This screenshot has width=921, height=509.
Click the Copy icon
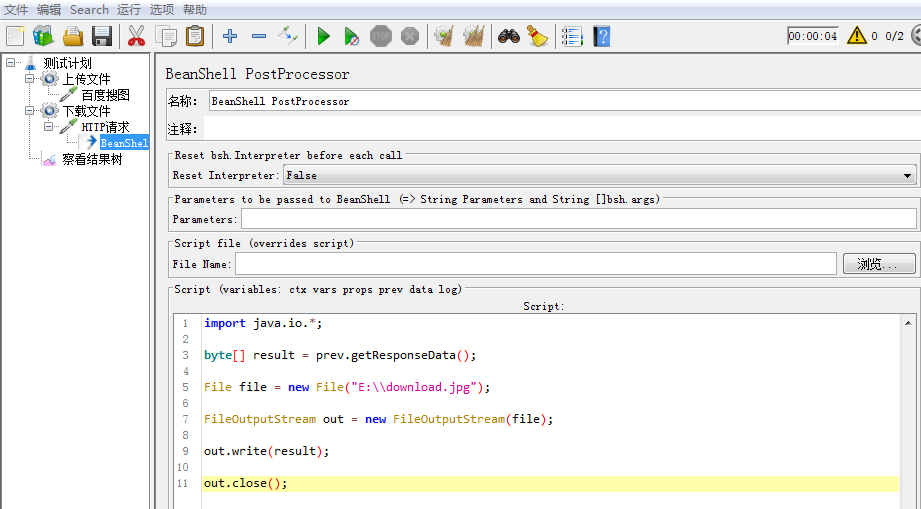point(166,36)
